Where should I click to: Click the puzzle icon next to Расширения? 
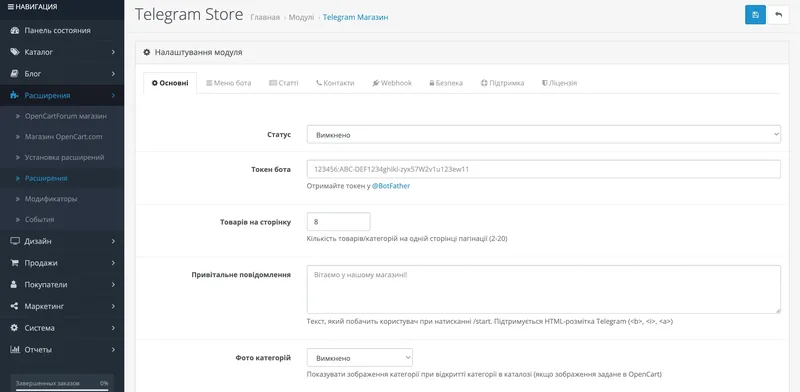[x=15, y=95]
